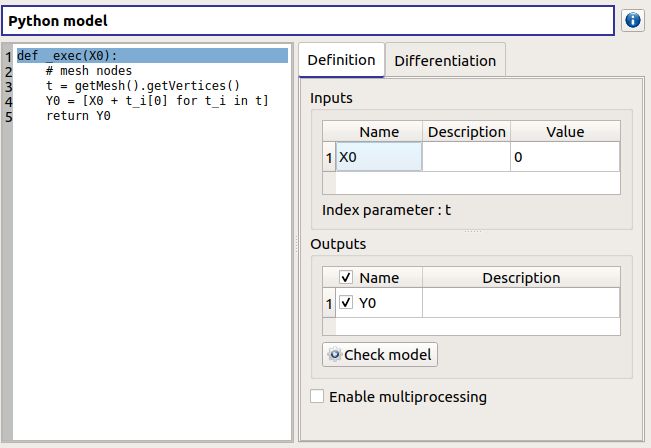This screenshot has height=448, width=651.
Task: Click the Python model title field
Action: pos(308,21)
